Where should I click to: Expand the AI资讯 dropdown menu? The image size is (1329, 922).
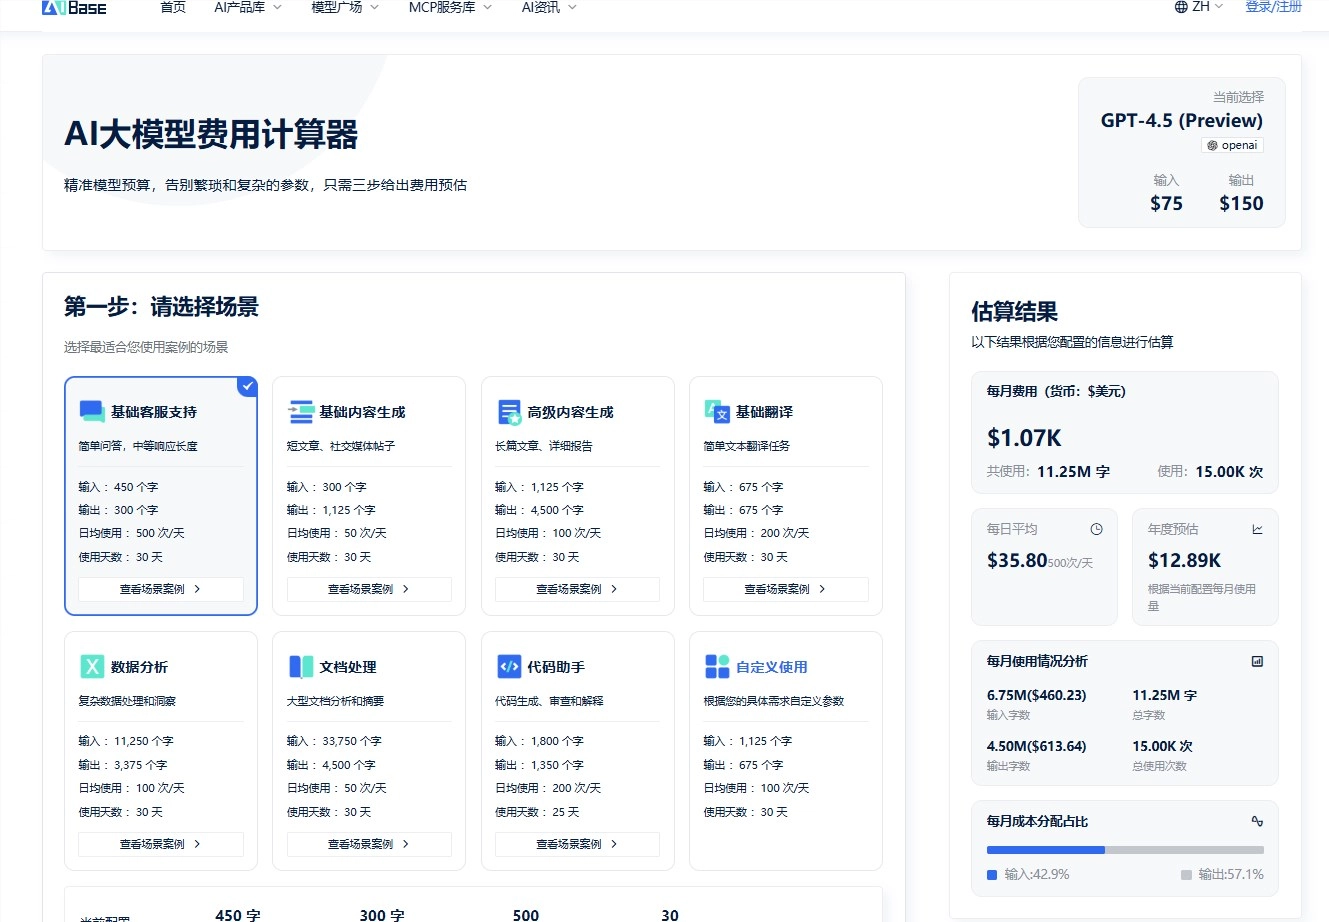(549, 7)
